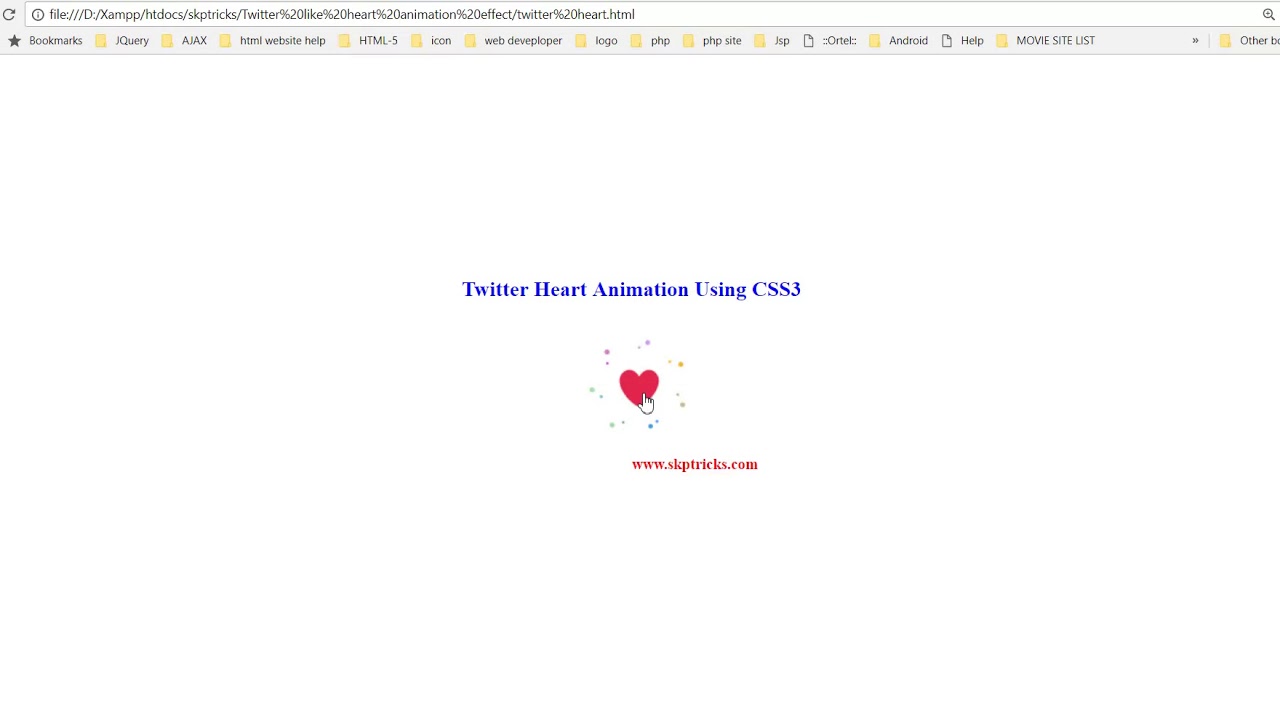Click the red heart like button
The height and width of the screenshot is (720, 1280).
[x=639, y=387]
